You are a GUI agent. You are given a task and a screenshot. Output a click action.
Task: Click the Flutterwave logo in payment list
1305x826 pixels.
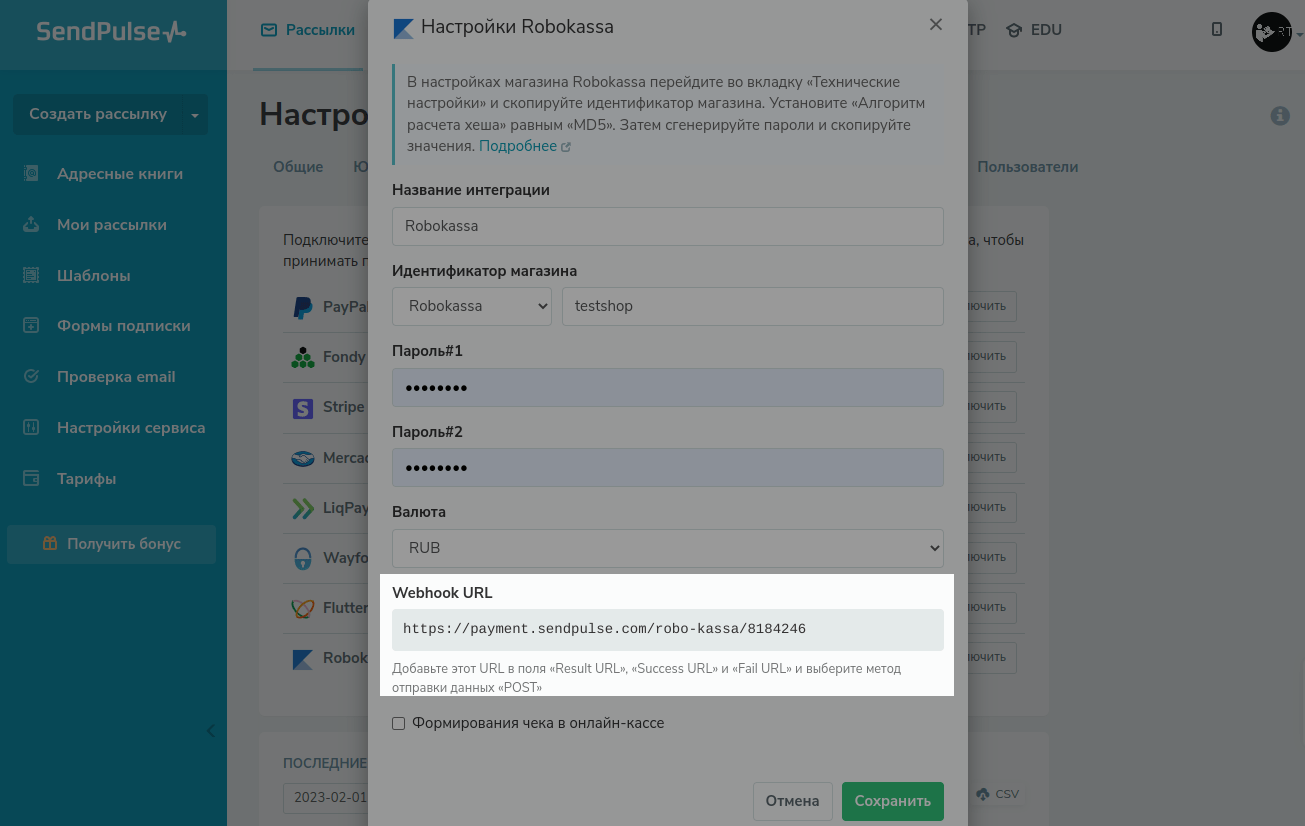[x=302, y=608]
